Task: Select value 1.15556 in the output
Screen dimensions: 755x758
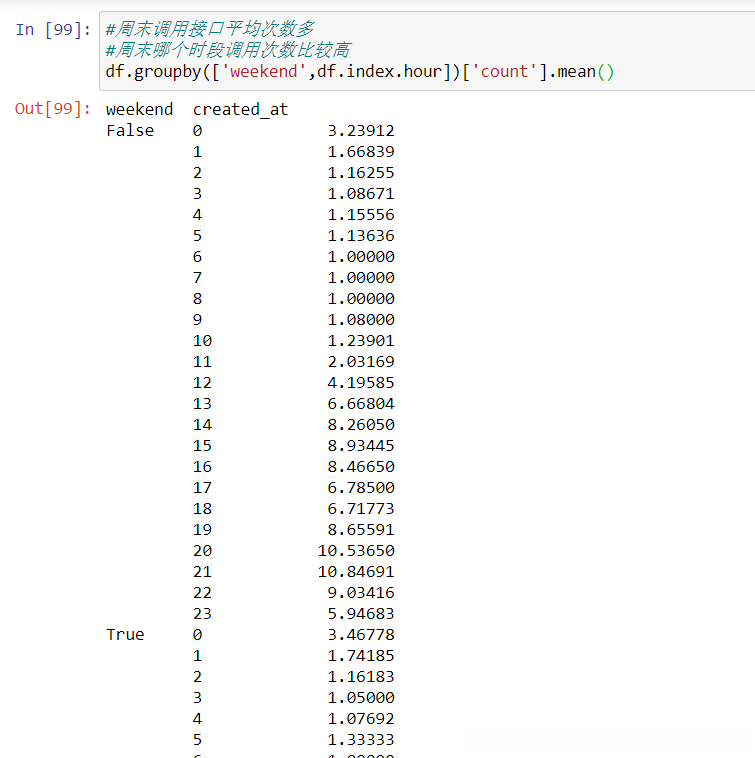Action: [361, 215]
